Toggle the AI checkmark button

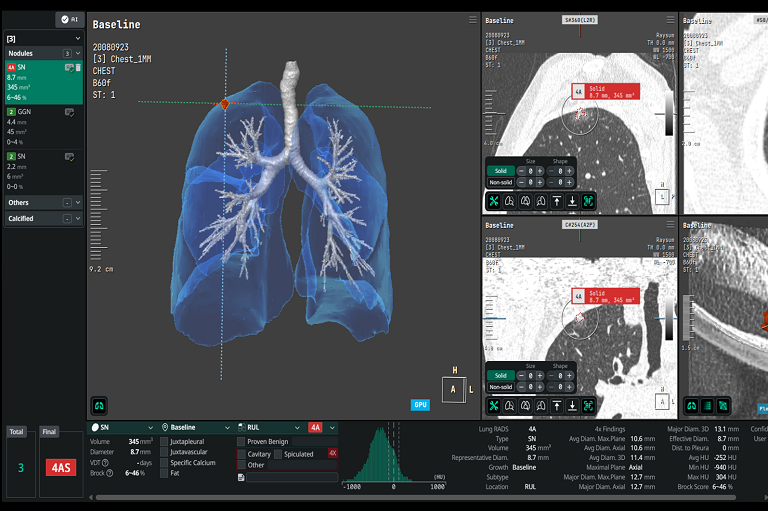click(70, 19)
